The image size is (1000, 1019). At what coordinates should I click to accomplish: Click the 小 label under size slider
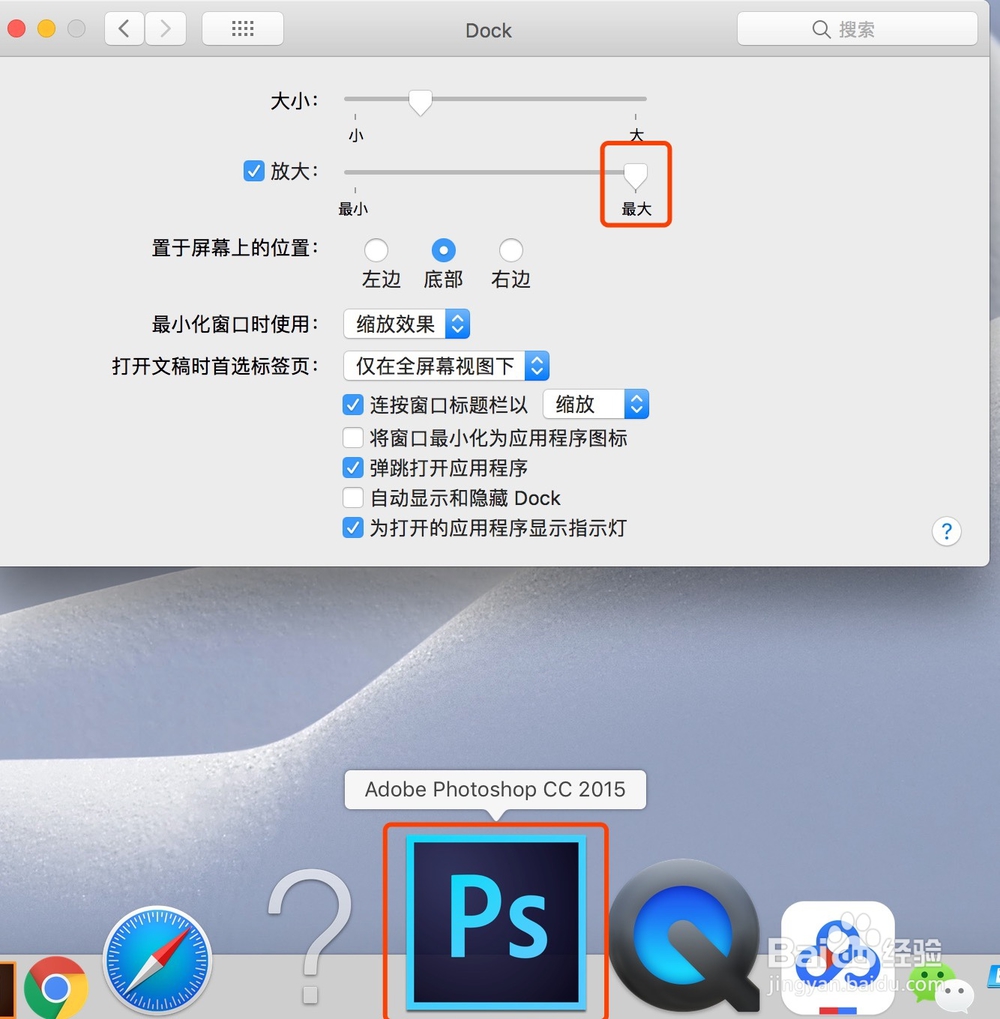pyautogui.click(x=355, y=135)
